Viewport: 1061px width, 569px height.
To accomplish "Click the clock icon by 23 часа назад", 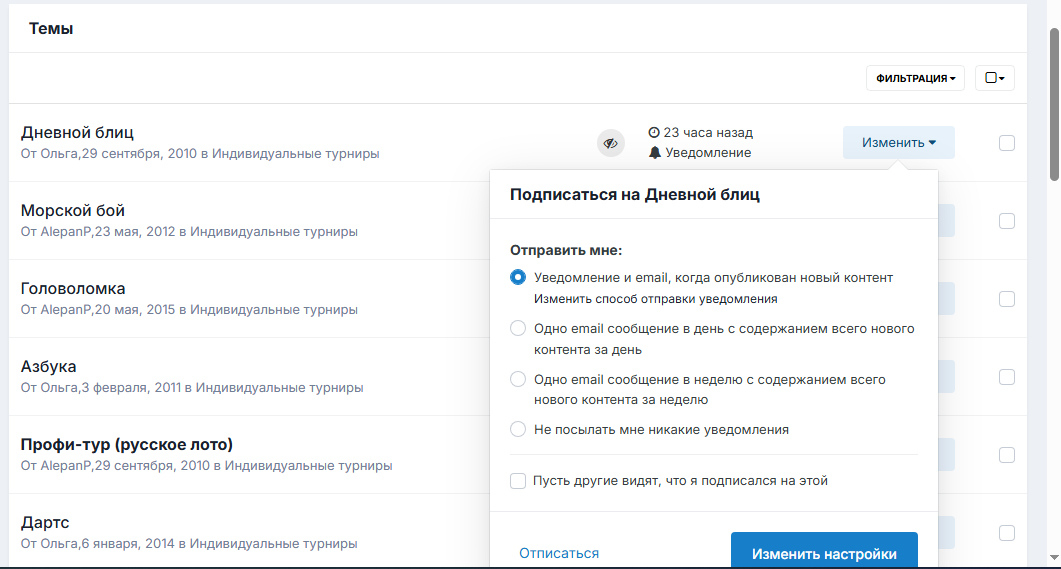I will point(654,133).
